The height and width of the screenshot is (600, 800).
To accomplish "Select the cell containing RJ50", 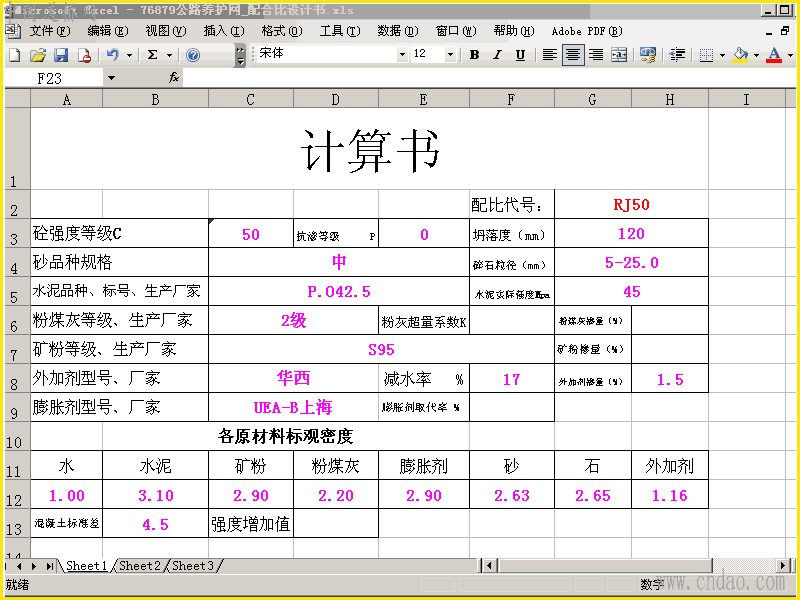I will (631, 205).
